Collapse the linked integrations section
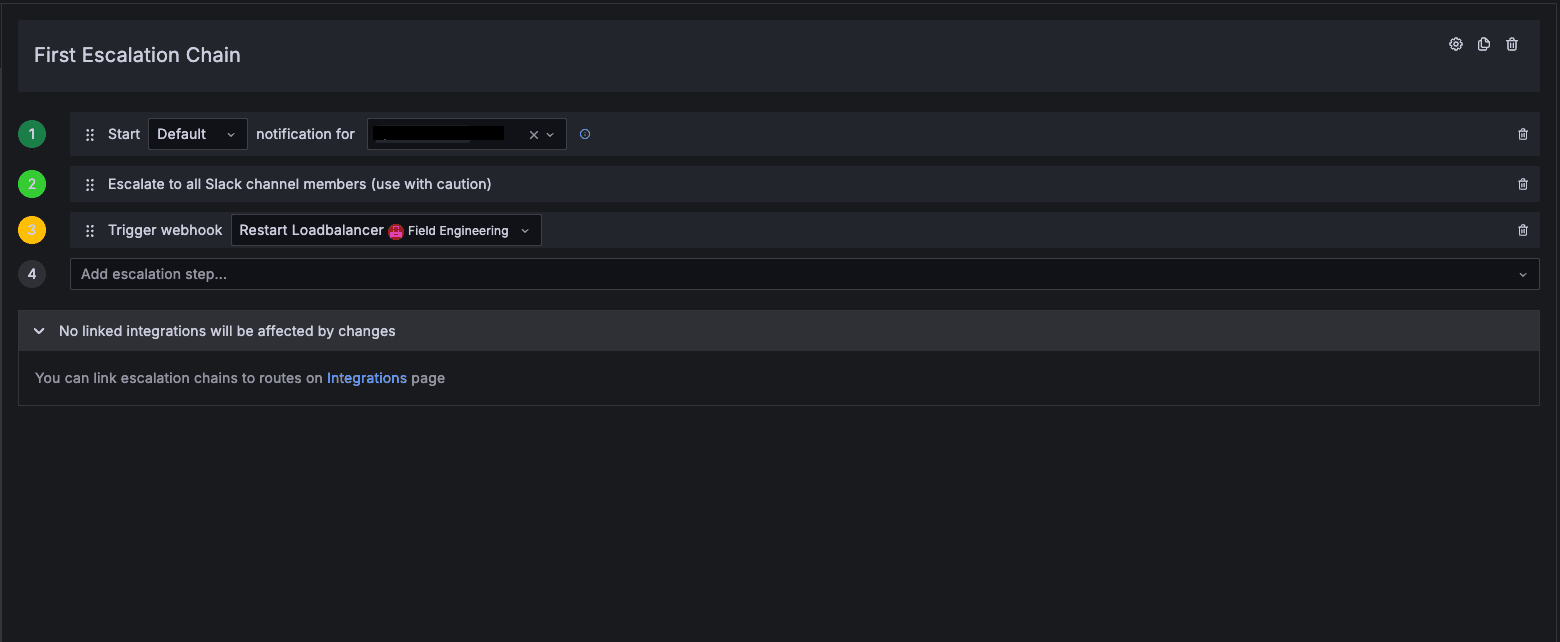This screenshot has width=1560, height=642. (x=39, y=331)
